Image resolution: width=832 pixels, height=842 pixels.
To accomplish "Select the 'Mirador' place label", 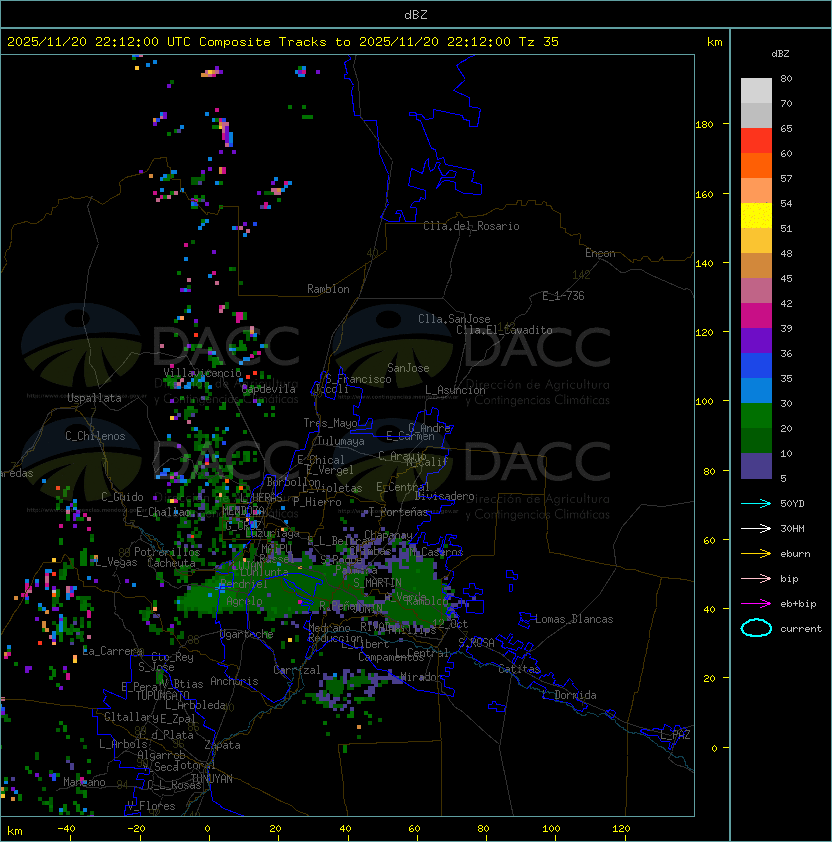I will click(422, 677).
